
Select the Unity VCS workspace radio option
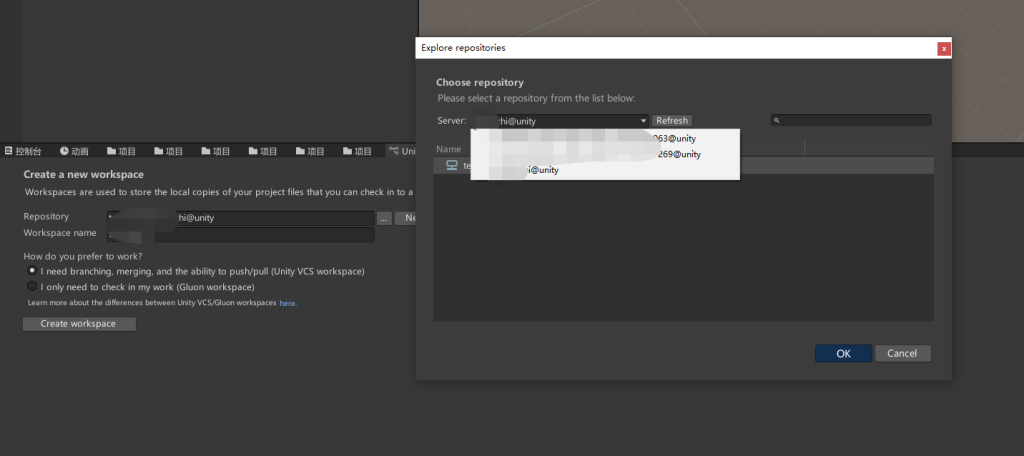tap(32, 271)
